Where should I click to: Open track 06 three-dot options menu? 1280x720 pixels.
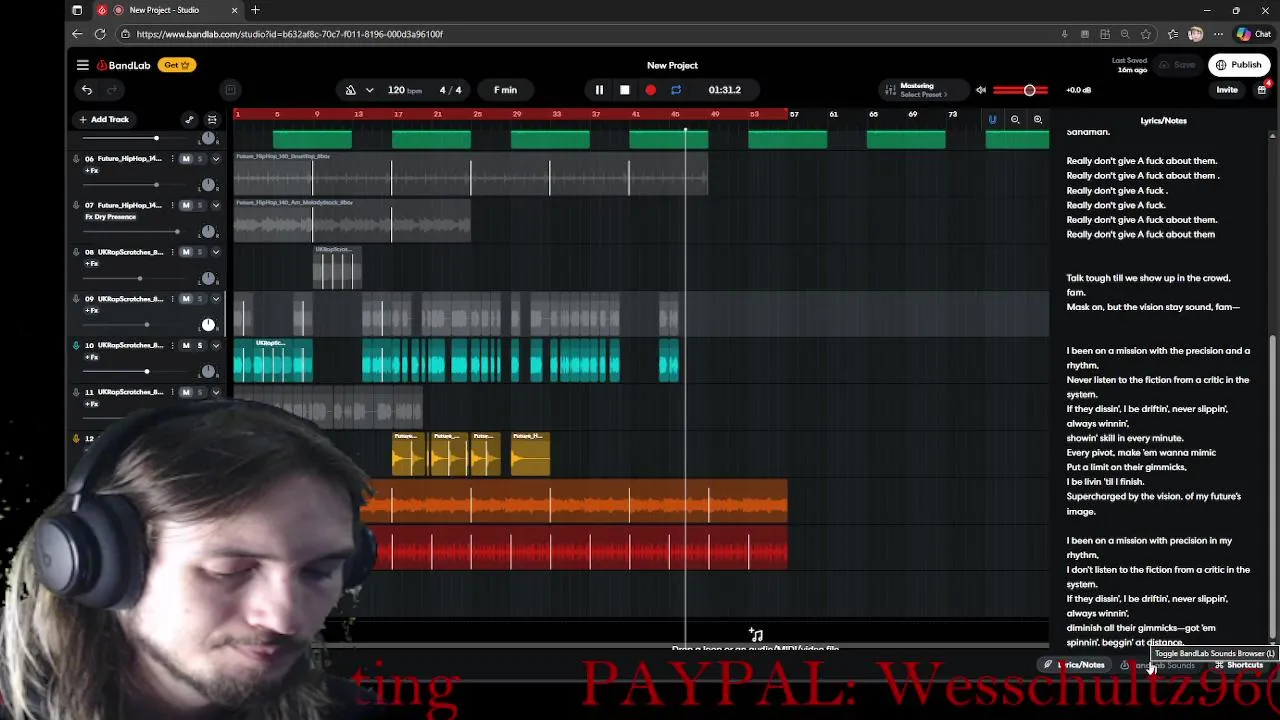click(x=172, y=159)
